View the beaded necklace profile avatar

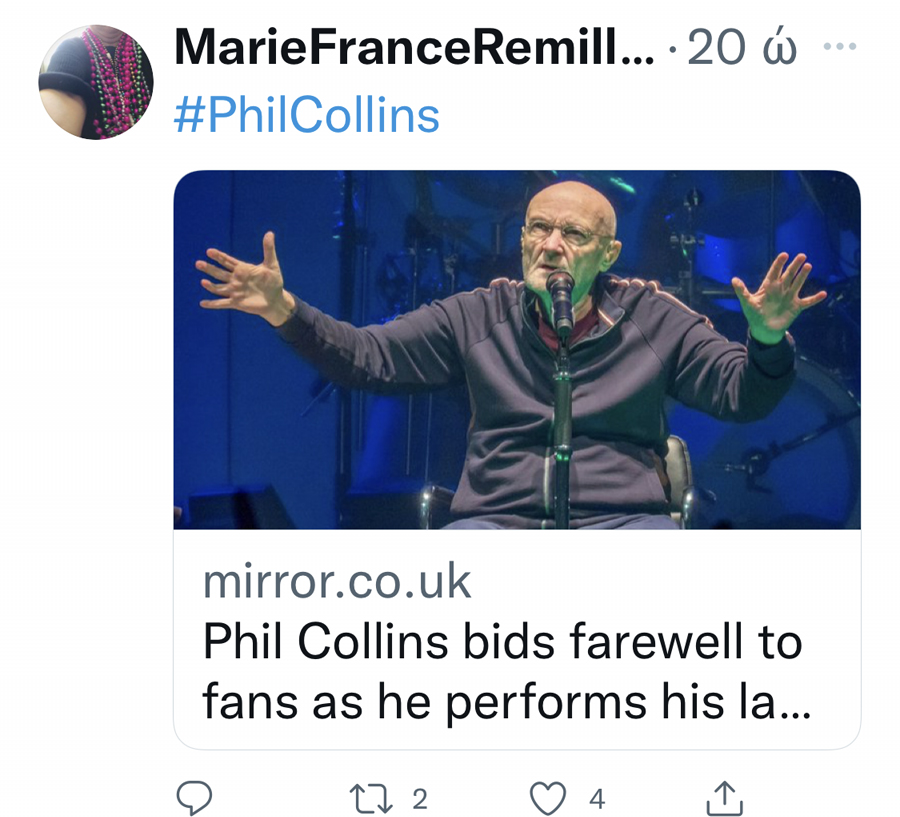click(96, 82)
